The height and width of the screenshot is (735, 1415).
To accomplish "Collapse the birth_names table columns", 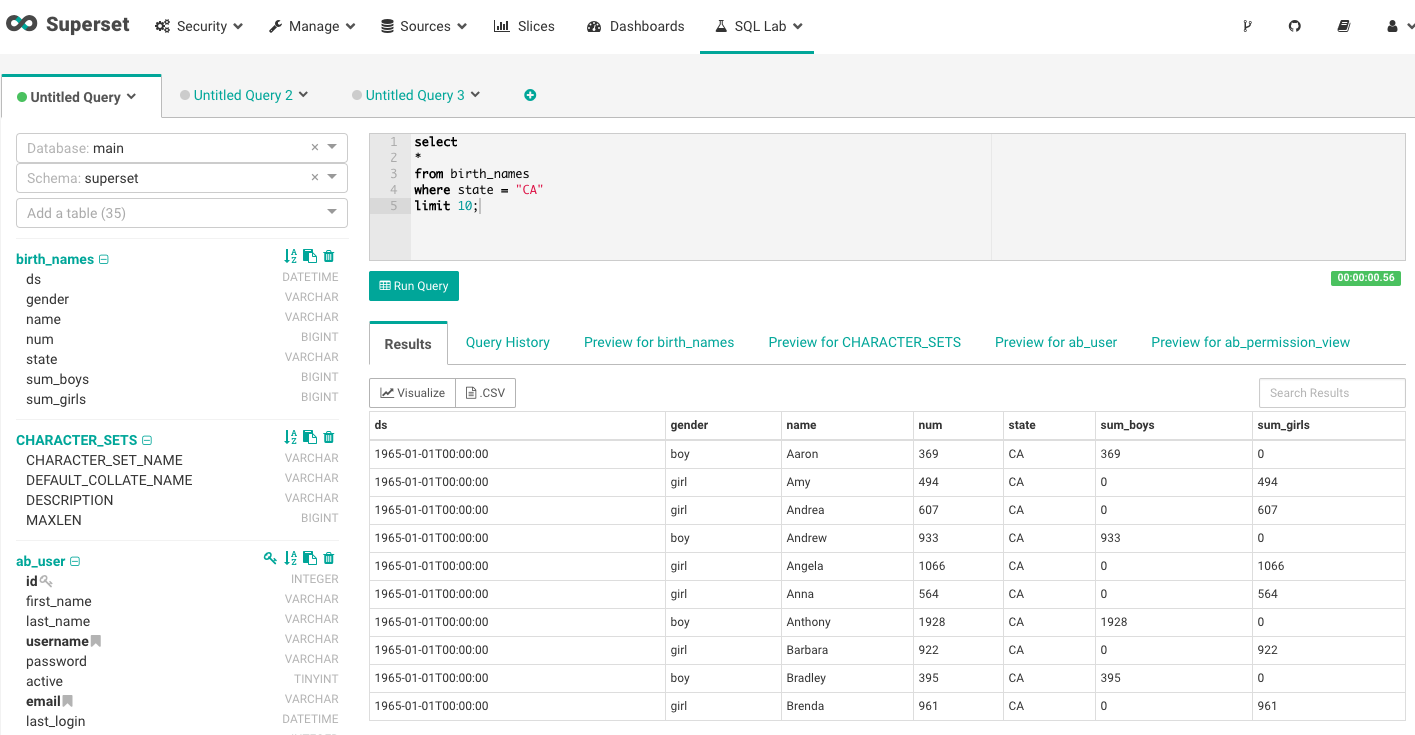I will pyautogui.click(x=104, y=260).
